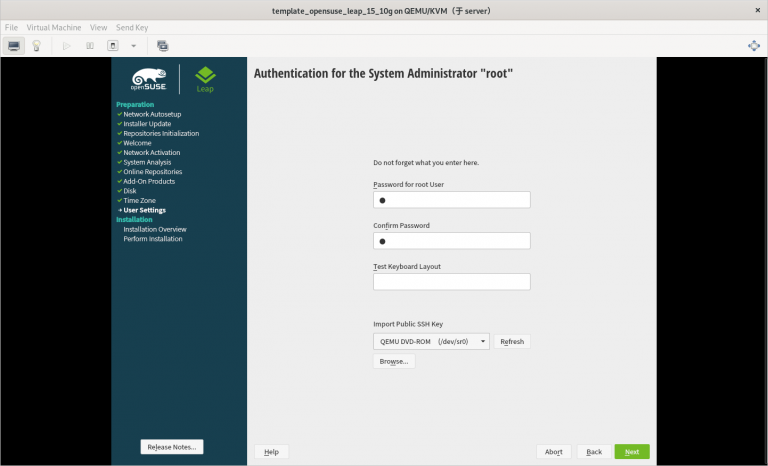Open the Send Key menu

132,27
